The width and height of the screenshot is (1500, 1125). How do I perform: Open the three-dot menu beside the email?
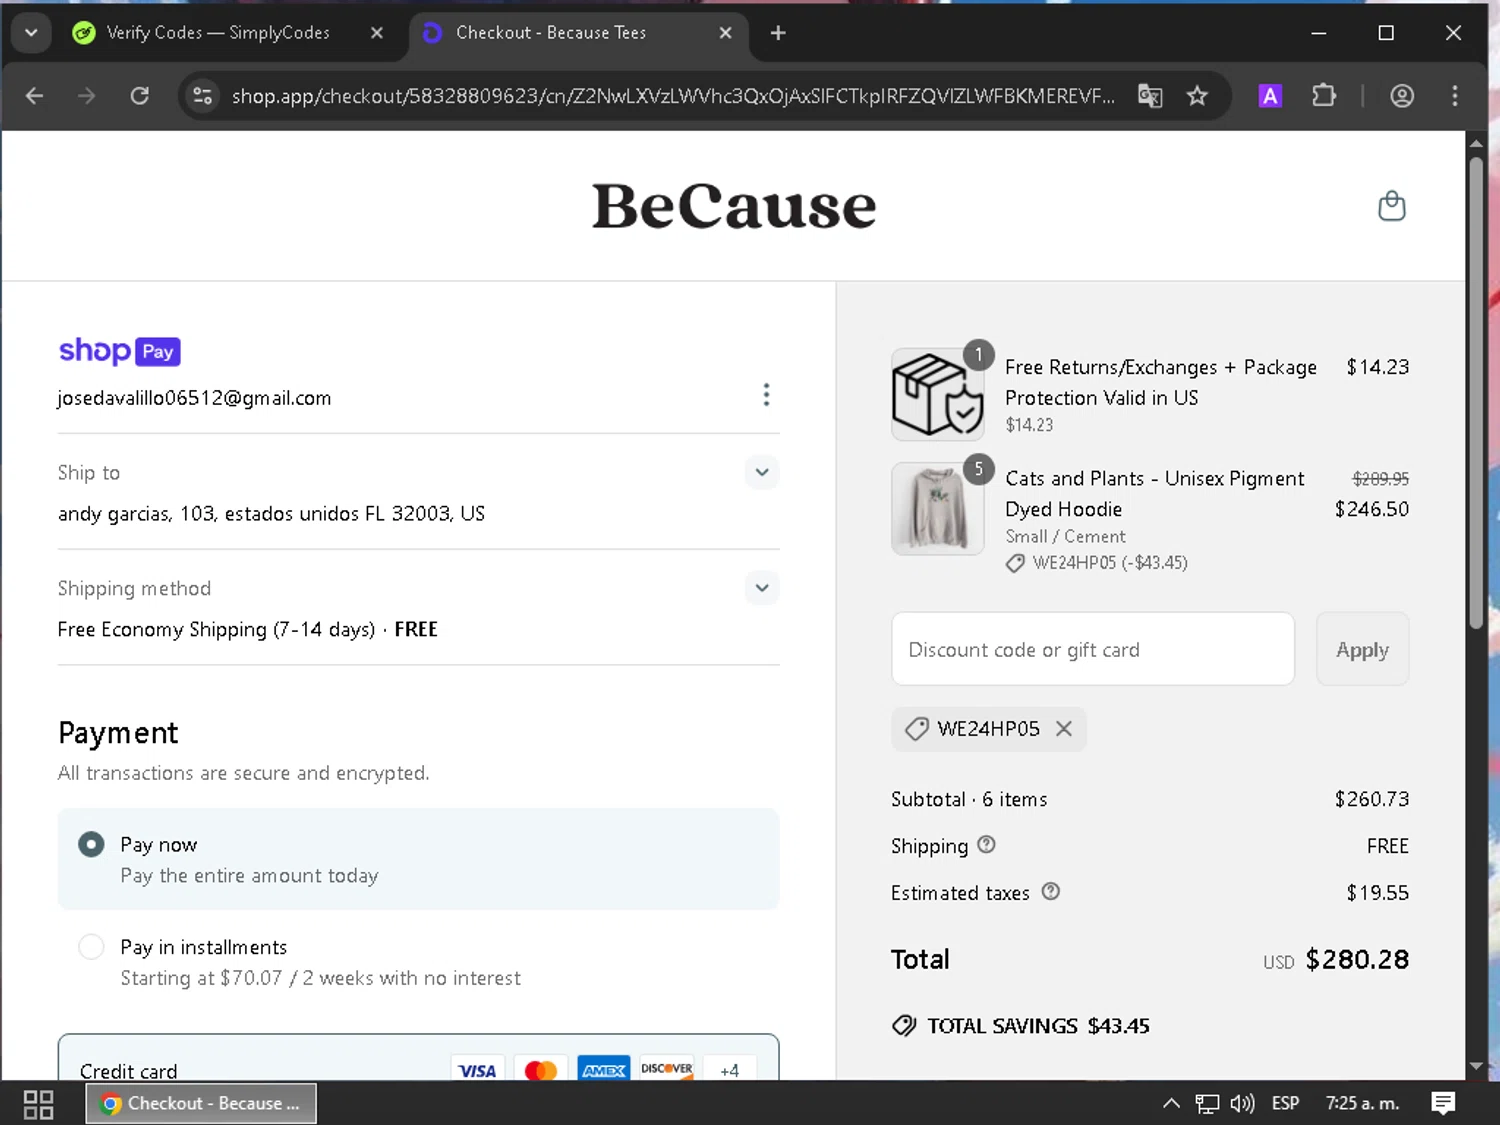[766, 395]
